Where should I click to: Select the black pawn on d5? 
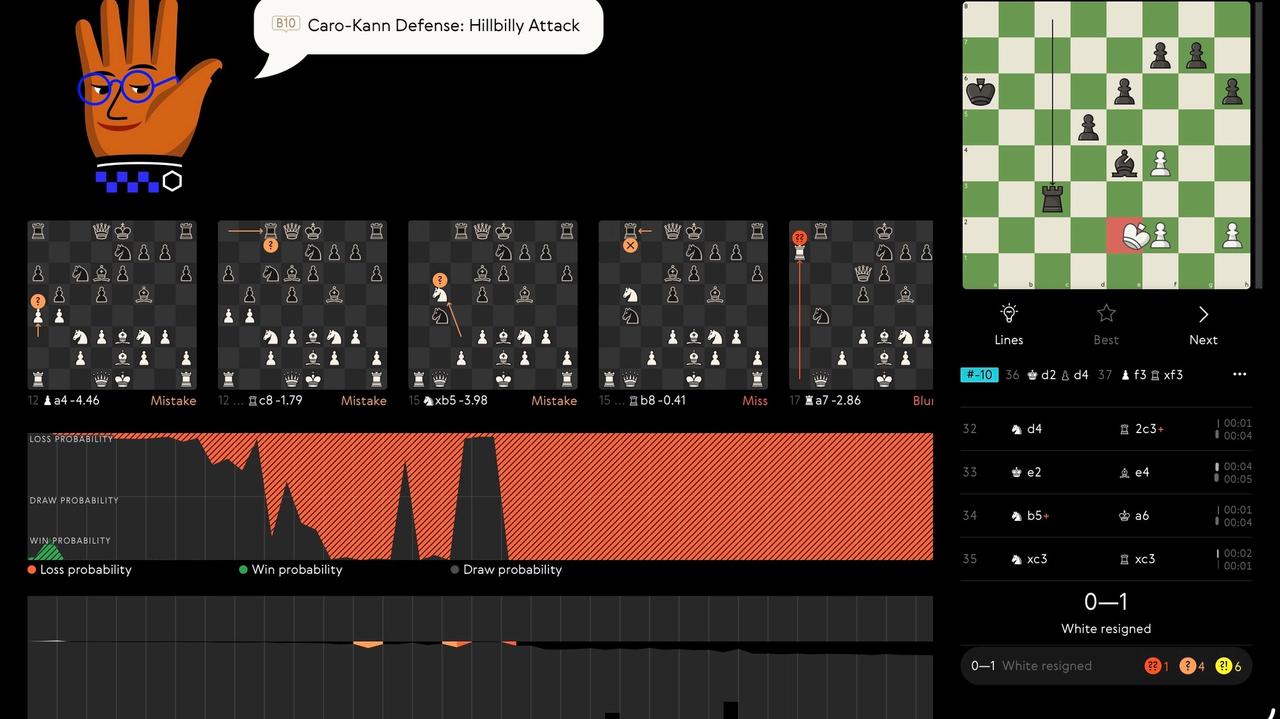1088,127
